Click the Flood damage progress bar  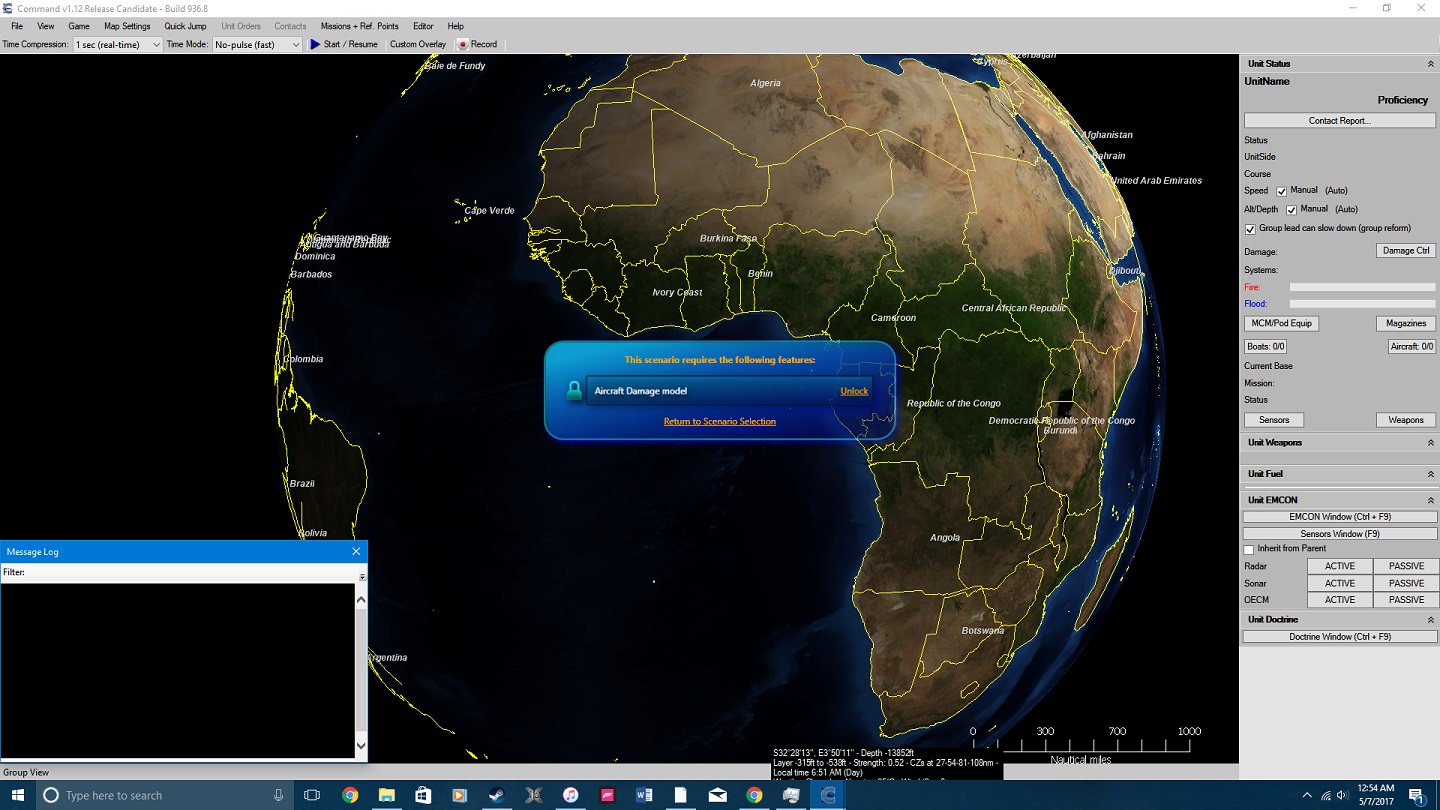[1362, 304]
